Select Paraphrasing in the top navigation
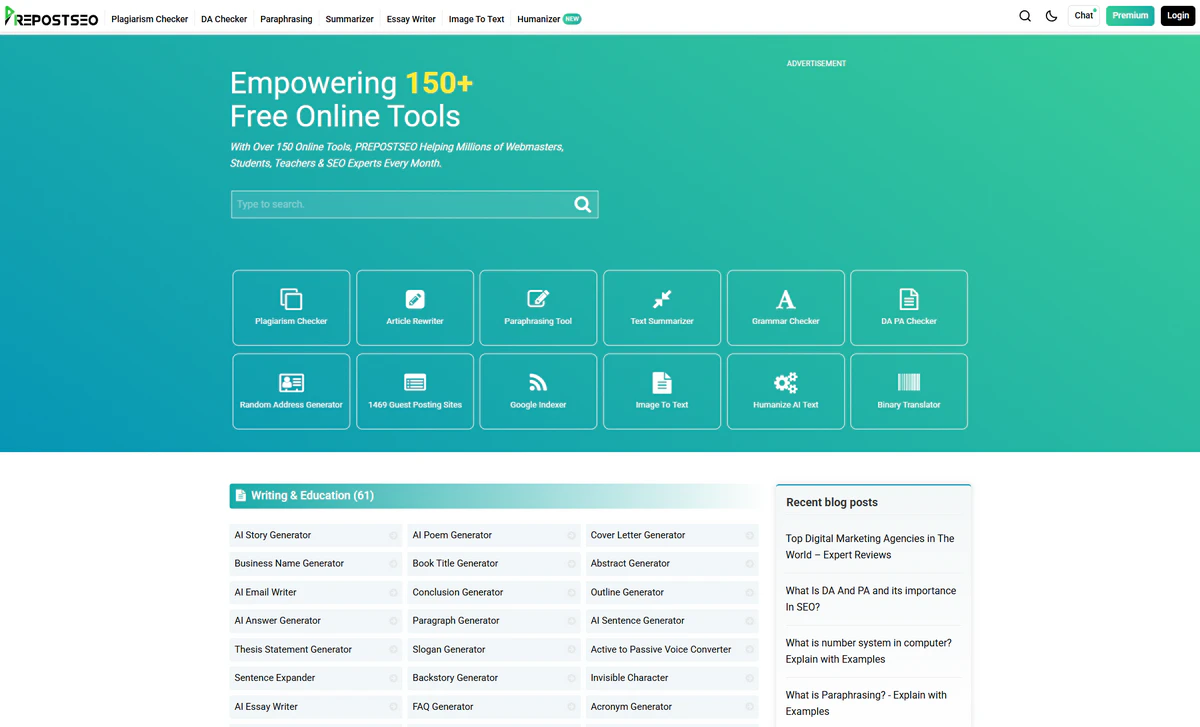The image size is (1200, 727). (286, 19)
